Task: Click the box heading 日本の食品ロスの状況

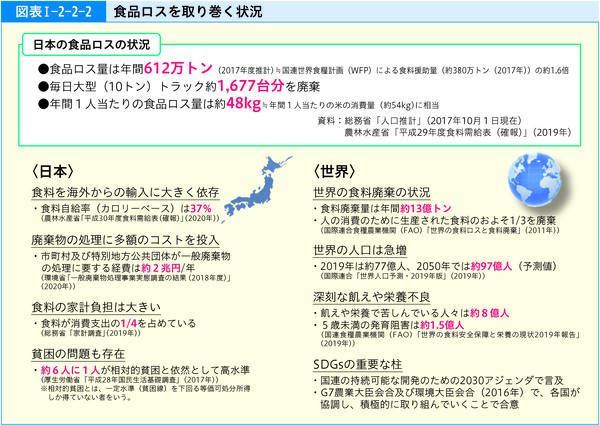Action: click(x=91, y=45)
